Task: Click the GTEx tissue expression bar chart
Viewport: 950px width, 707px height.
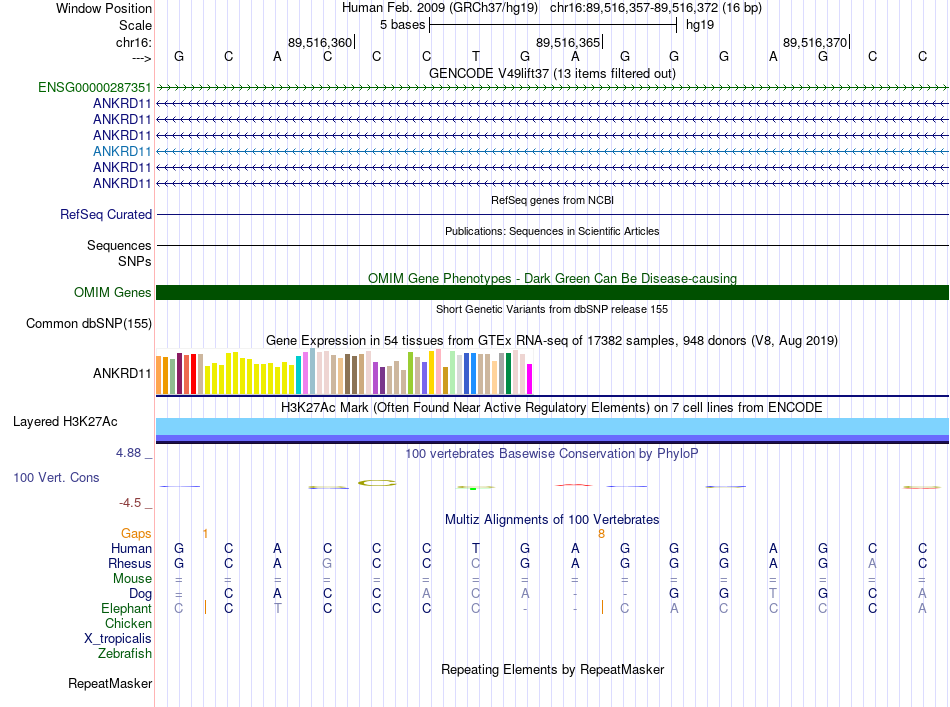Action: point(344,372)
